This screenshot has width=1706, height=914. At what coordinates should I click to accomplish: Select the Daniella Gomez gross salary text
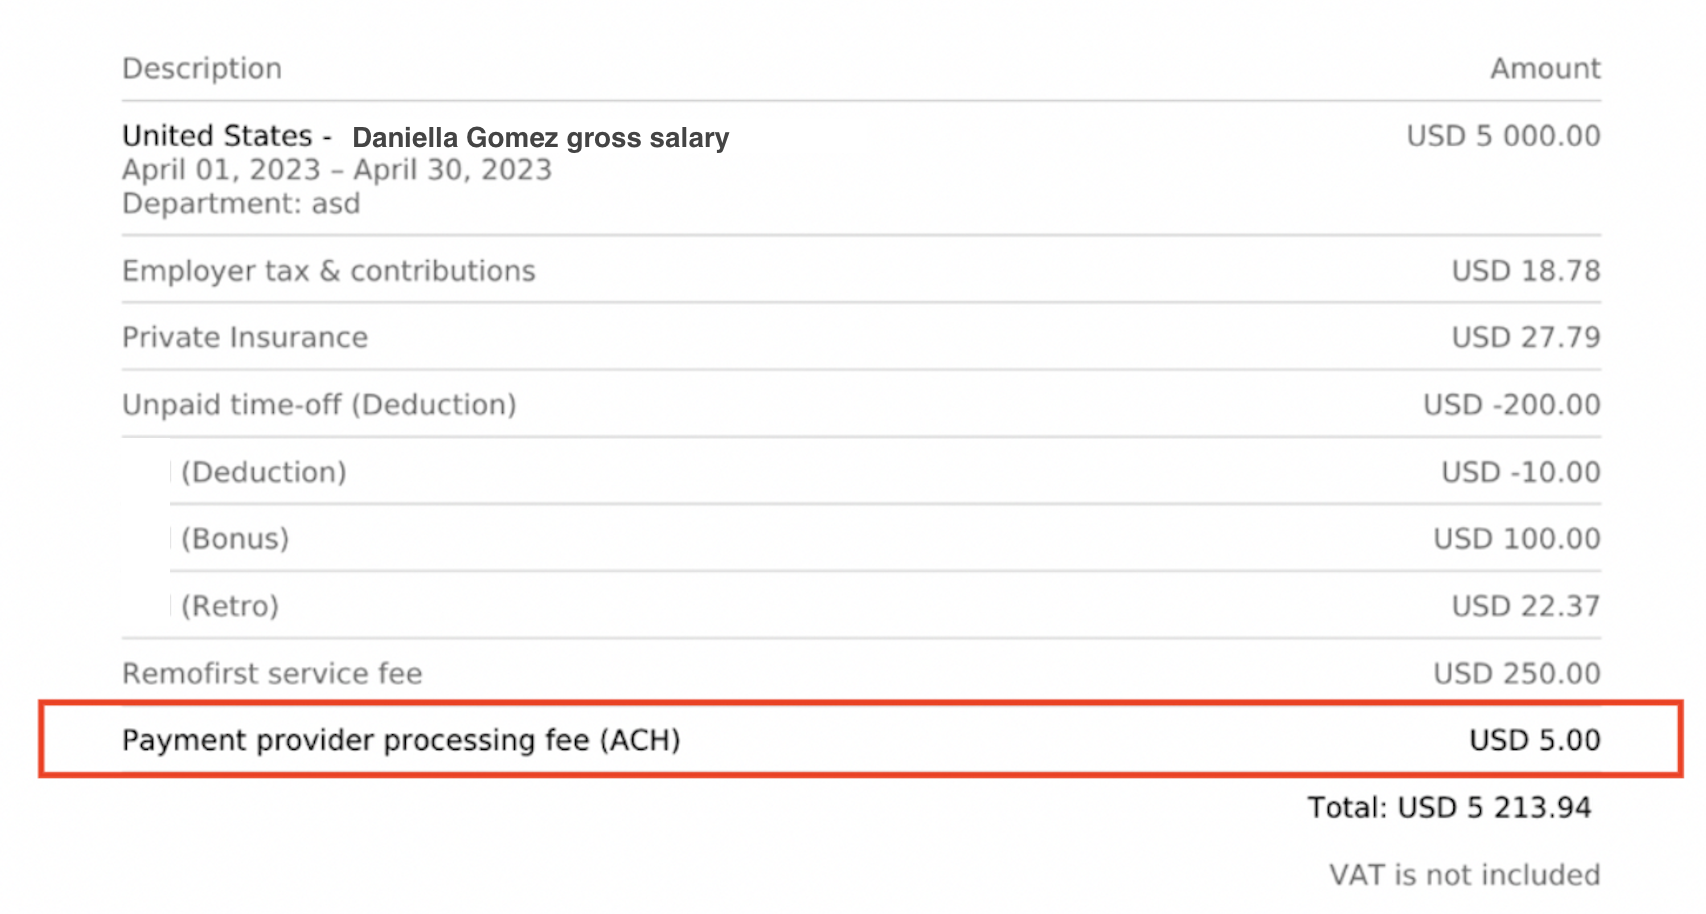pyautogui.click(x=540, y=138)
